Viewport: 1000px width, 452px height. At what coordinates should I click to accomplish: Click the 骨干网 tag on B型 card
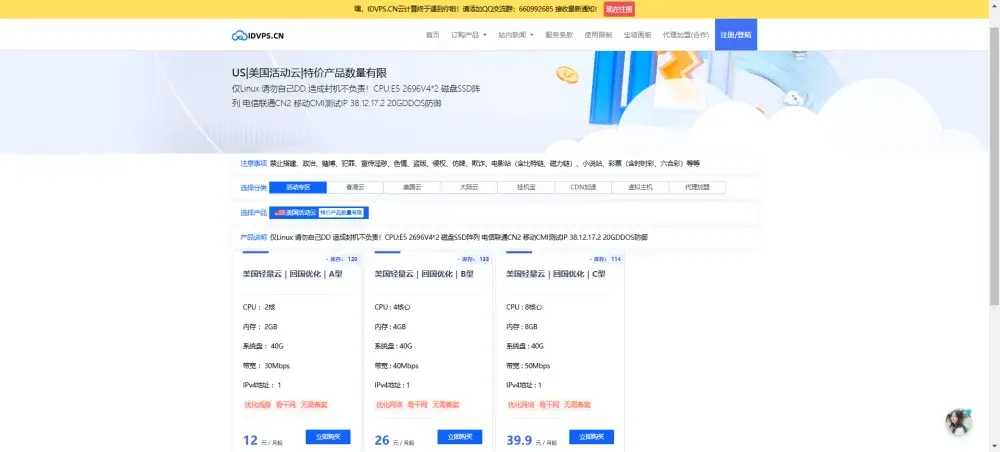coord(416,405)
